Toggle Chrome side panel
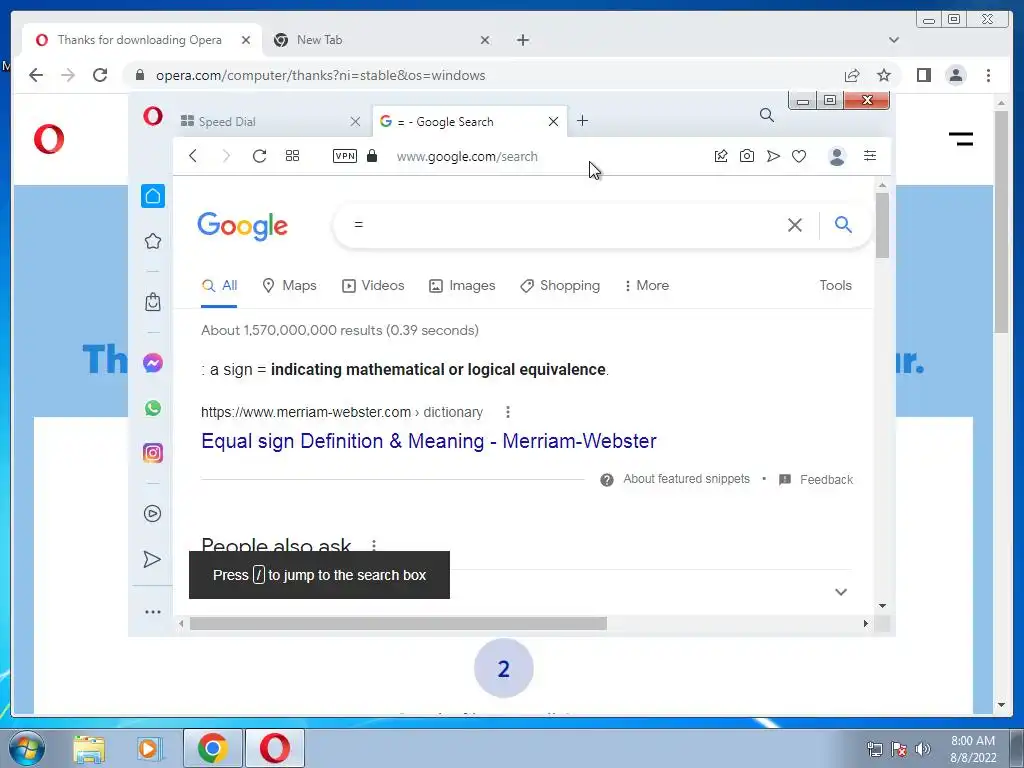Screen dimensions: 1024x768 click(923, 75)
